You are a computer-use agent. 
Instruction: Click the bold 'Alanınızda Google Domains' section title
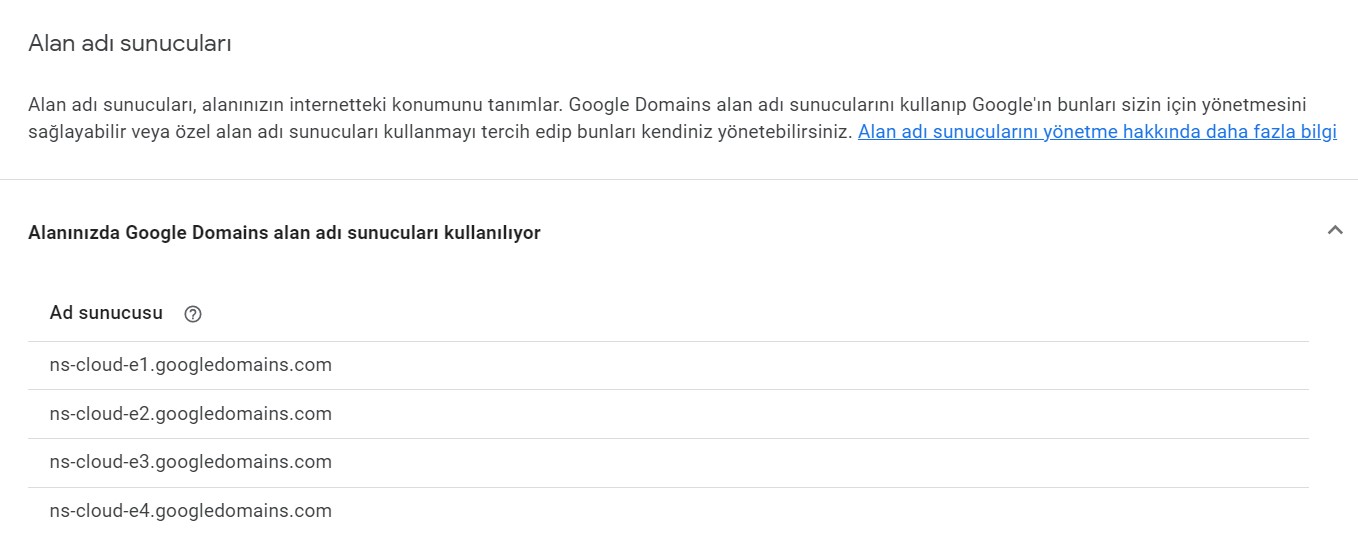point(284,233)
